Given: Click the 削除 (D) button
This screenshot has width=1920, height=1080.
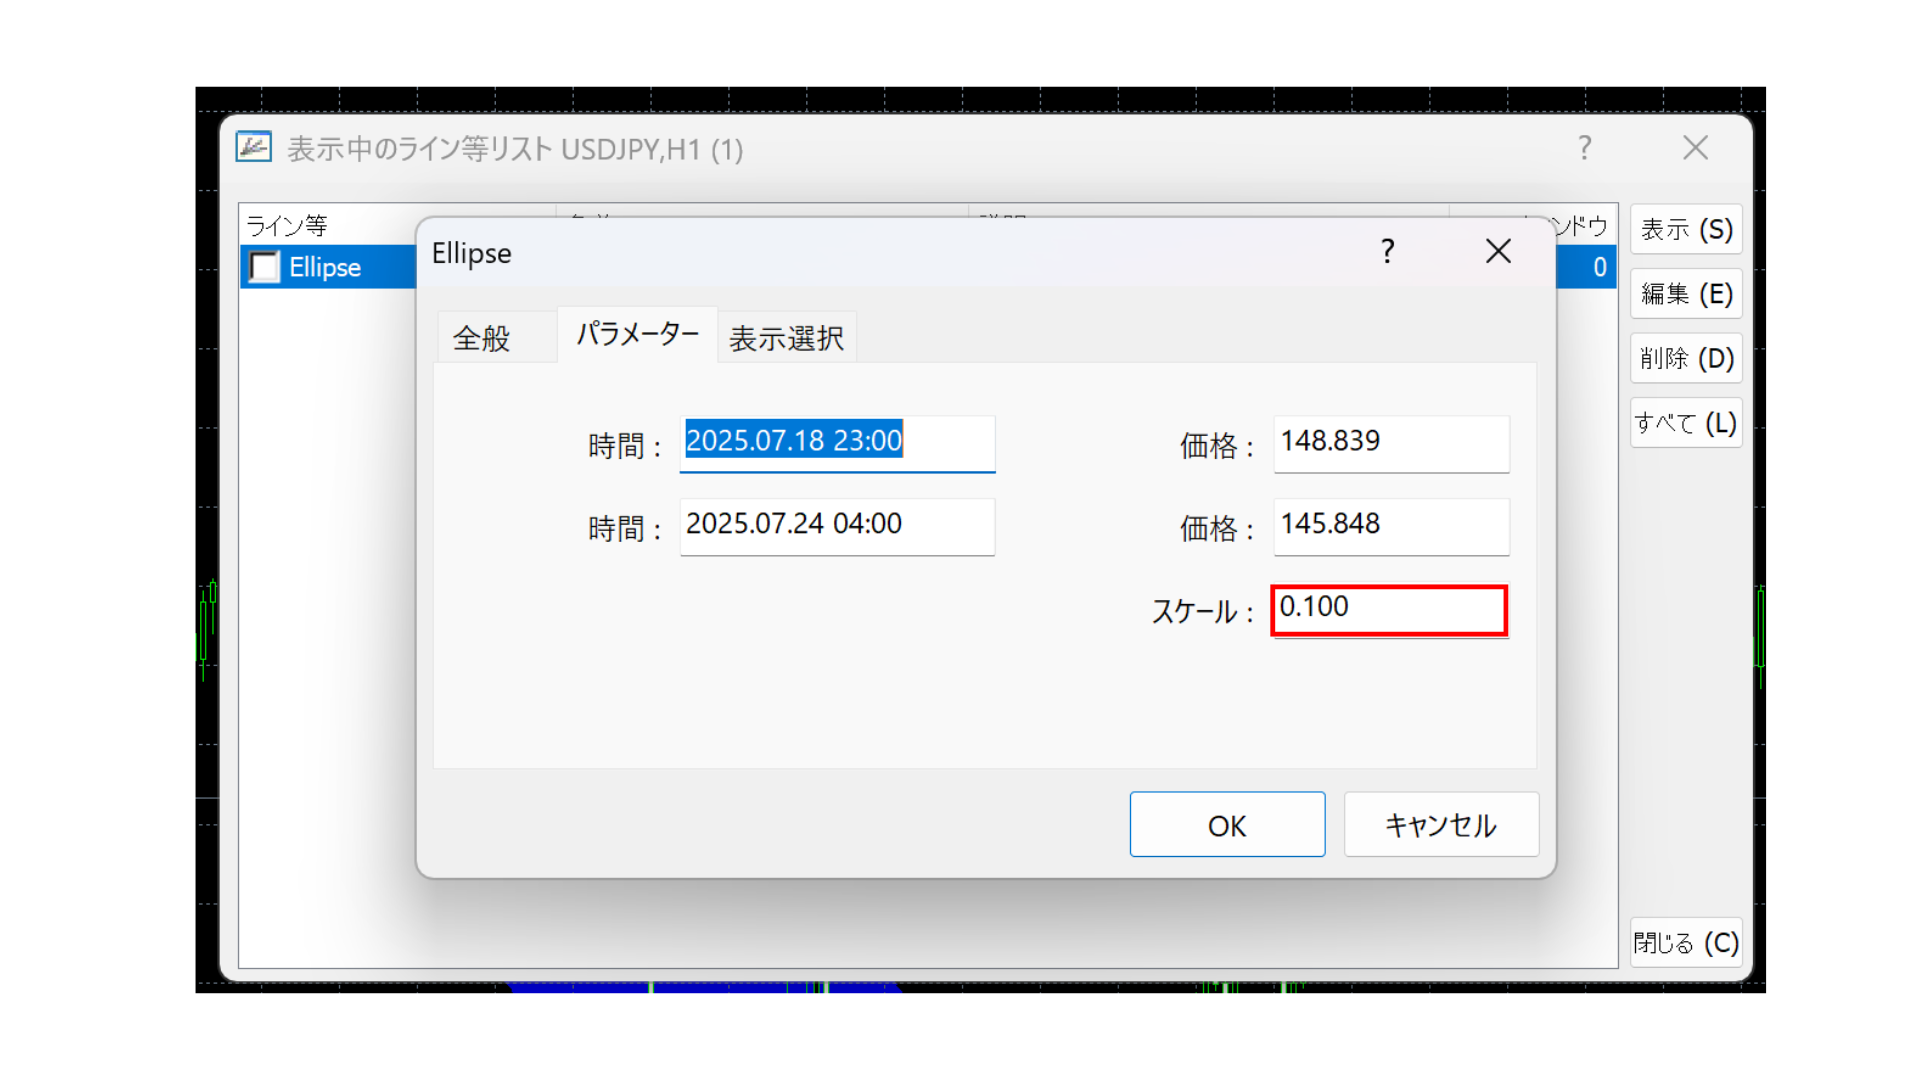Looking at the screenshot, I should click(x=1686, y=358).
